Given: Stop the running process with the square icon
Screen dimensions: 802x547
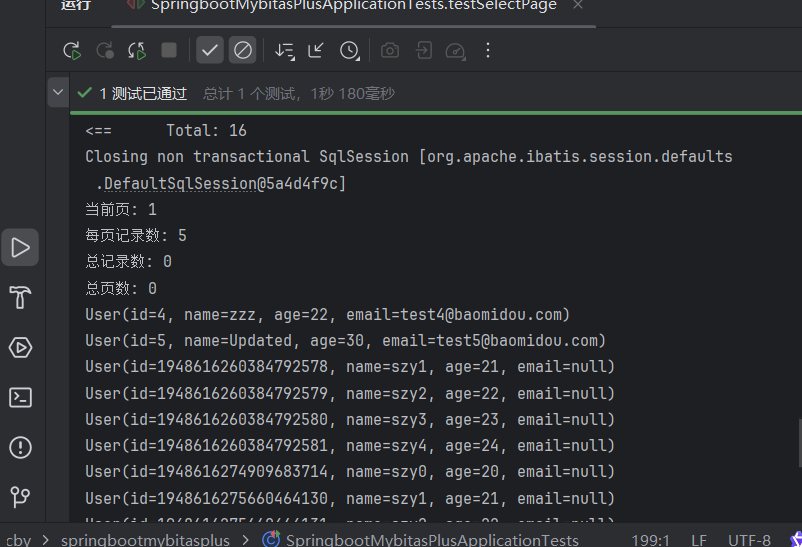Looking at the screenshot, I should 169,50.
